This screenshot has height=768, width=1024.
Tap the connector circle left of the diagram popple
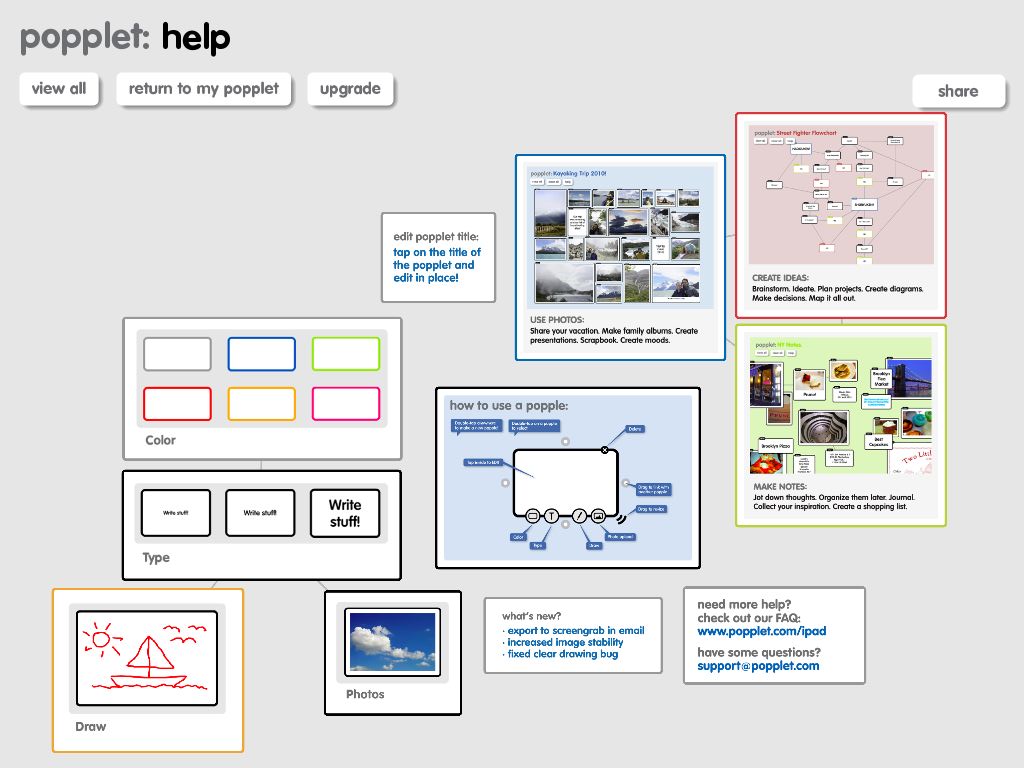pos(505,483)
